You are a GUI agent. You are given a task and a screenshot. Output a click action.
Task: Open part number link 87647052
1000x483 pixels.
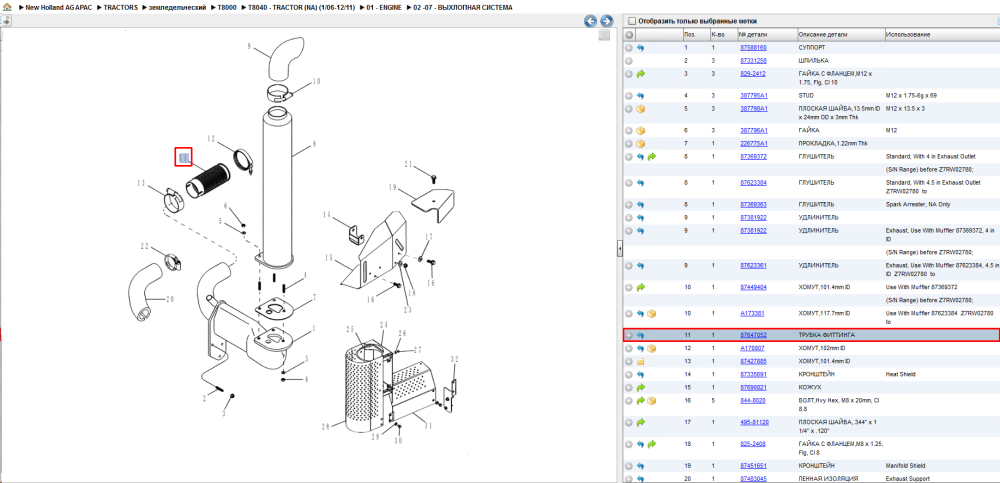(753, 335)
